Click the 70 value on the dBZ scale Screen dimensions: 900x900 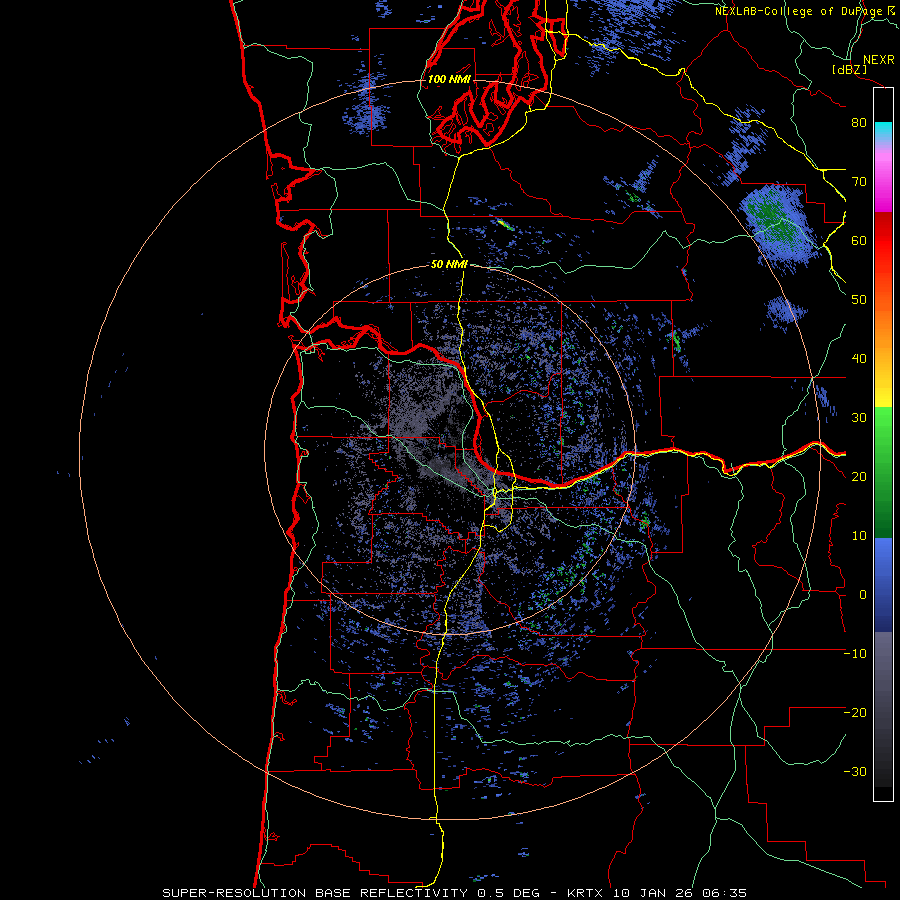(x=859, y=182)
